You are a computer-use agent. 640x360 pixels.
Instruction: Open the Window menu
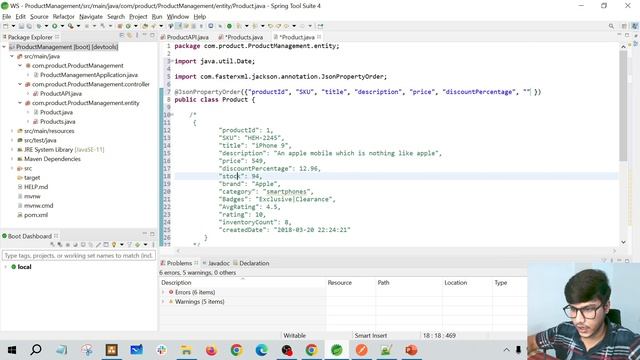178,17
